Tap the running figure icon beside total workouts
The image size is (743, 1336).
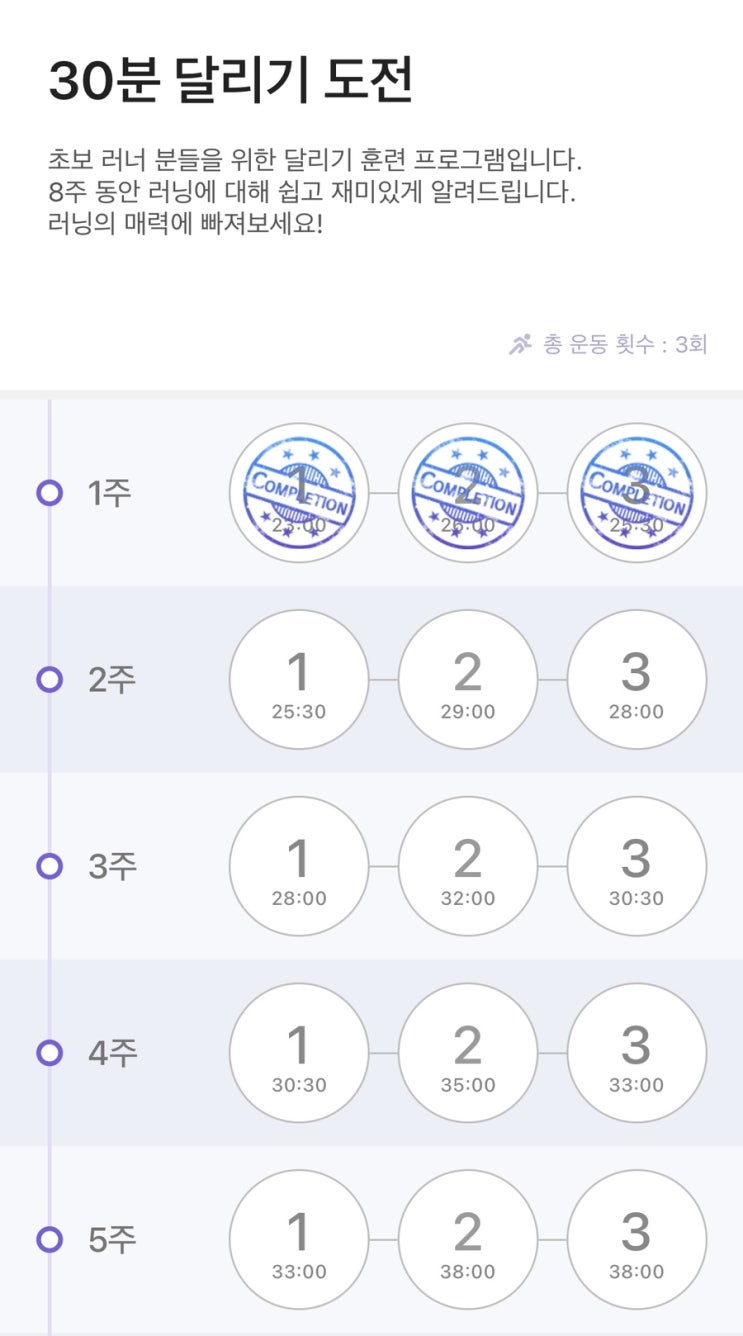pyautogui.click(x=520, y=345)
